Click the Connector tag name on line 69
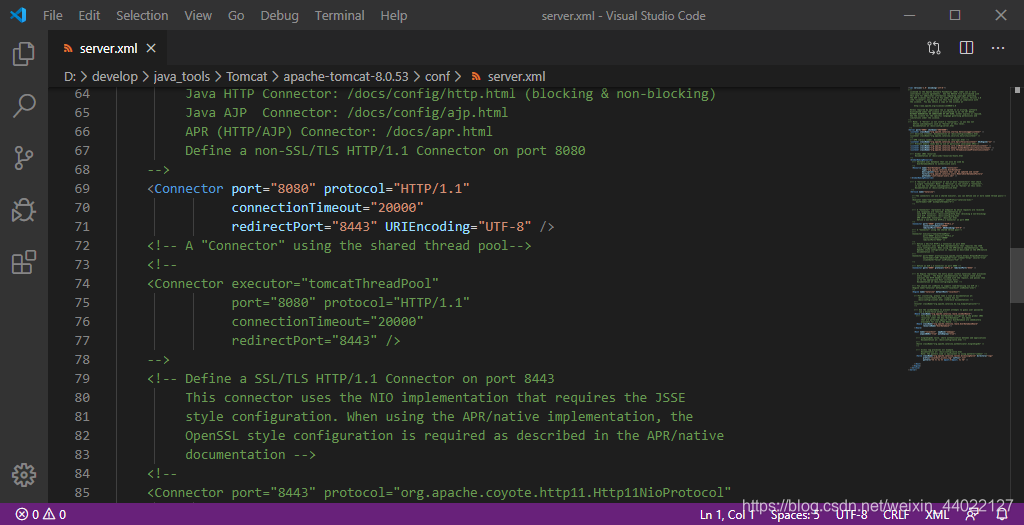The height and width of the screenshot is (525, 1024). click(x=189, y=189)
